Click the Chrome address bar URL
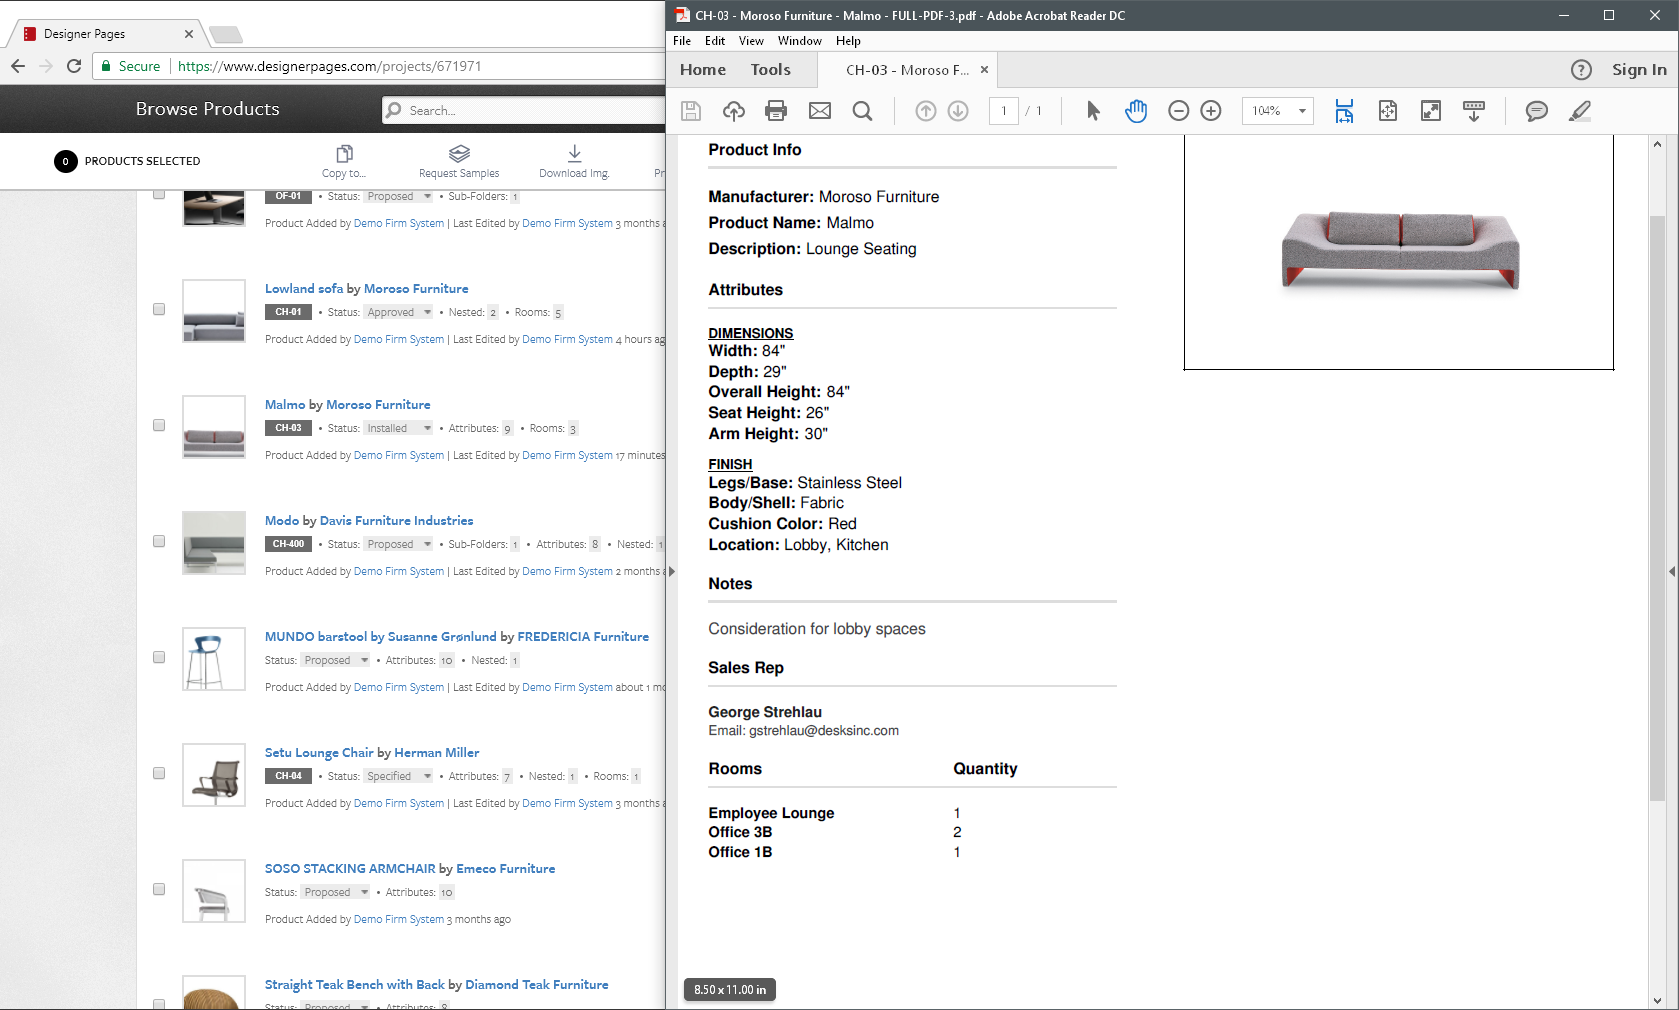This screenshot has width=1679, height=1010. (330, 66)
